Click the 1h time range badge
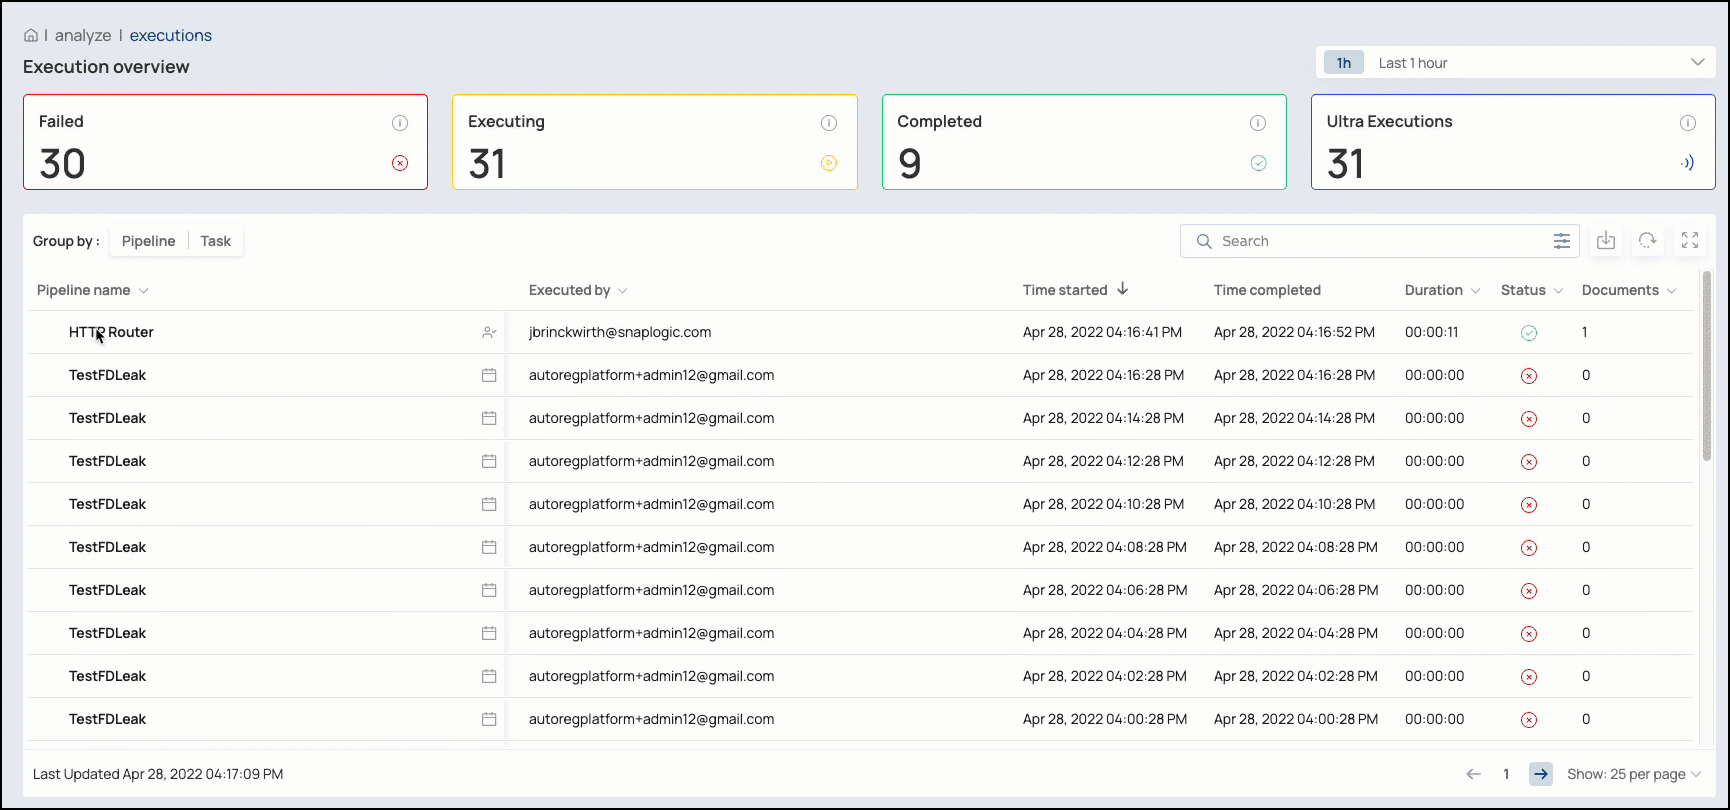Image resolution: width=1730 pixels, height=810 pixels. (x=1344, y=63)
